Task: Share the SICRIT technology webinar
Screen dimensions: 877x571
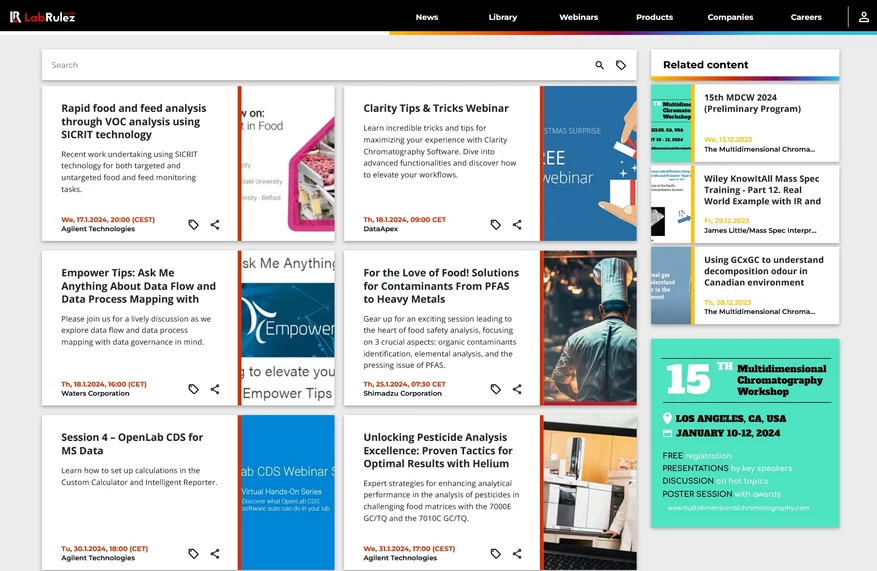Action: click(215, 224)
